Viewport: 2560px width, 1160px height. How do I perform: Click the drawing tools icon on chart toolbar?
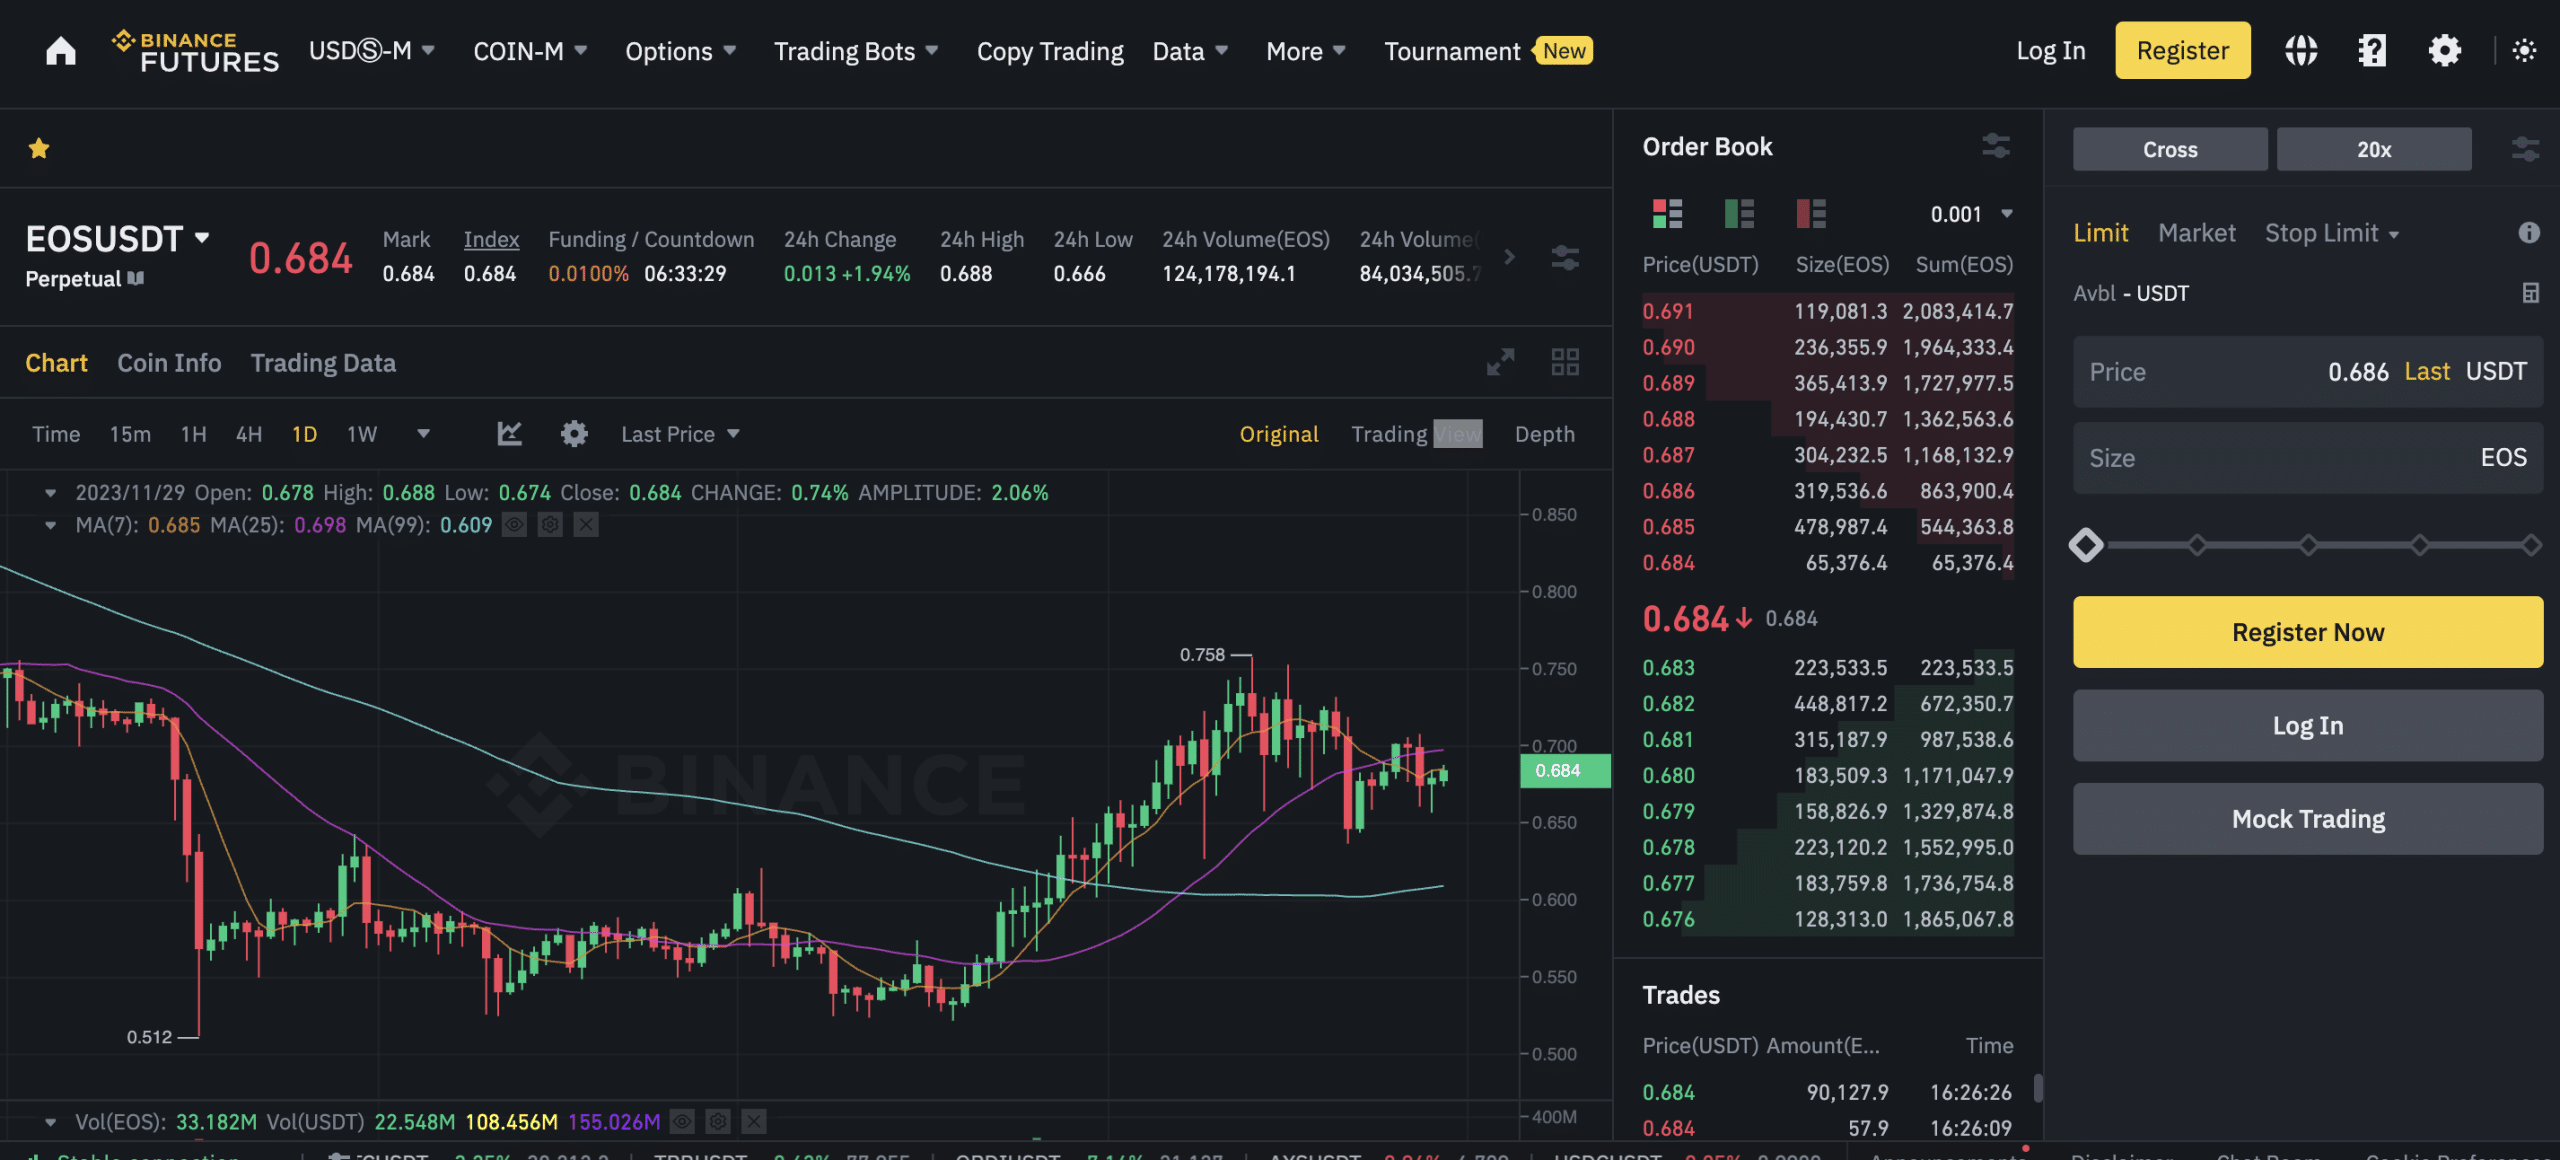click(x=508, y=433)
